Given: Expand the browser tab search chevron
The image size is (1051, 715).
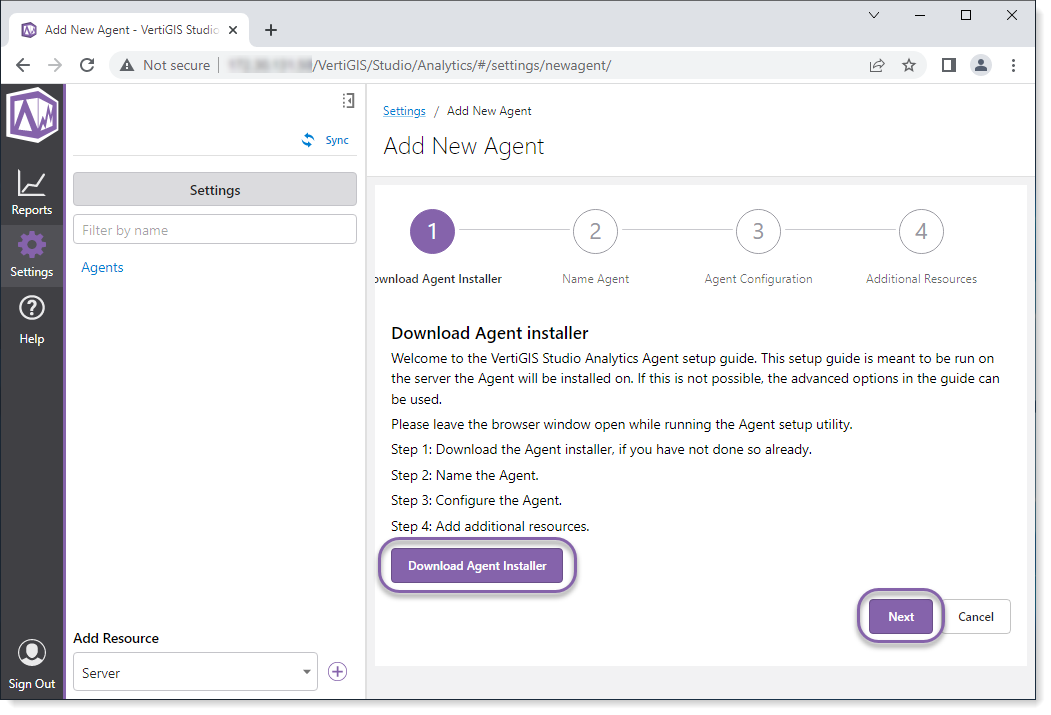Looking at the screenshot, I should click(873, 15).
